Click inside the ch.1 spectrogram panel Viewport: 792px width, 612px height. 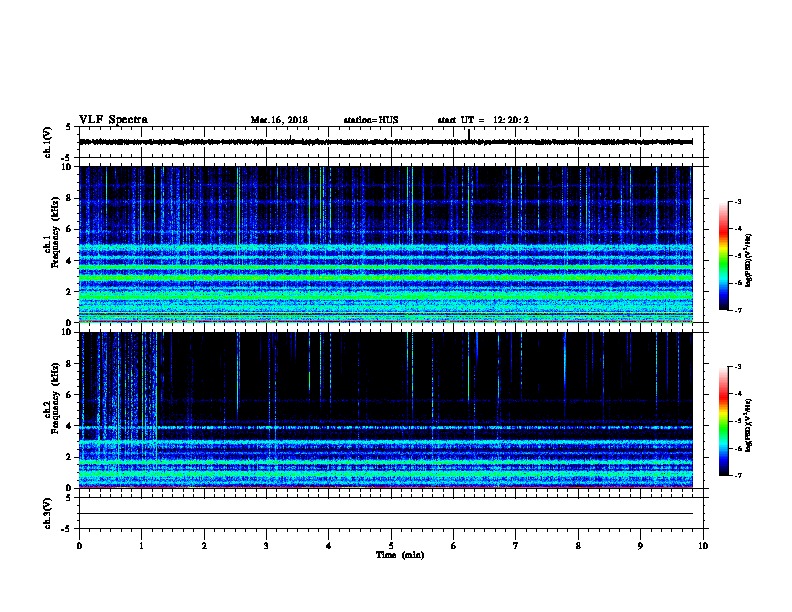pyautogui.click(x=386, y=244)
